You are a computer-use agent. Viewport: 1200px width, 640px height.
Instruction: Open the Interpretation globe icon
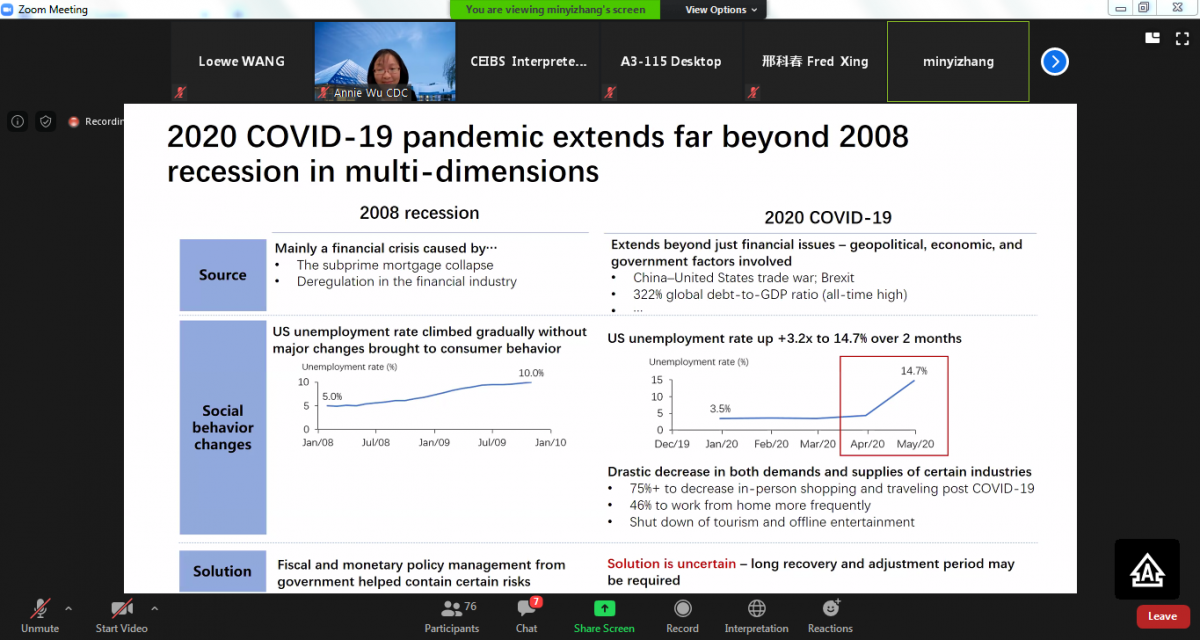click(x=756, y=615)
